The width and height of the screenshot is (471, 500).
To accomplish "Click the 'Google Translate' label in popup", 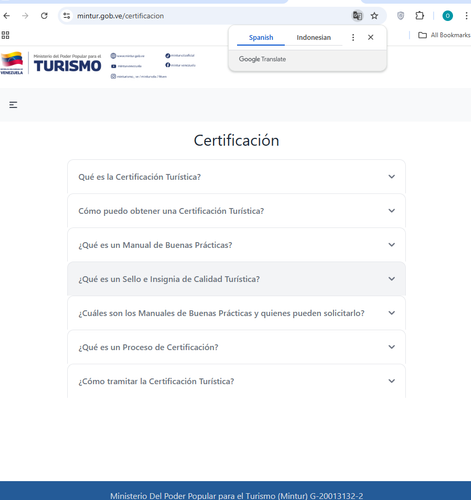I will (262, 59).
